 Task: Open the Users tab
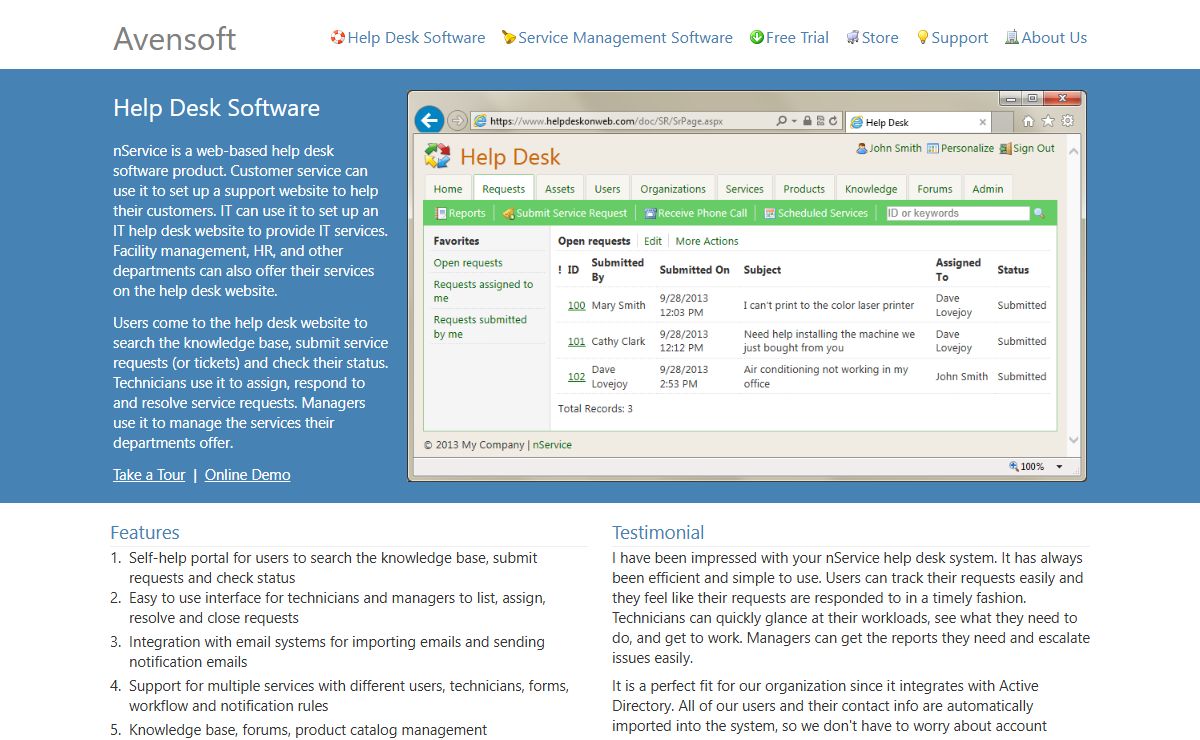click(x=608, y=188)
